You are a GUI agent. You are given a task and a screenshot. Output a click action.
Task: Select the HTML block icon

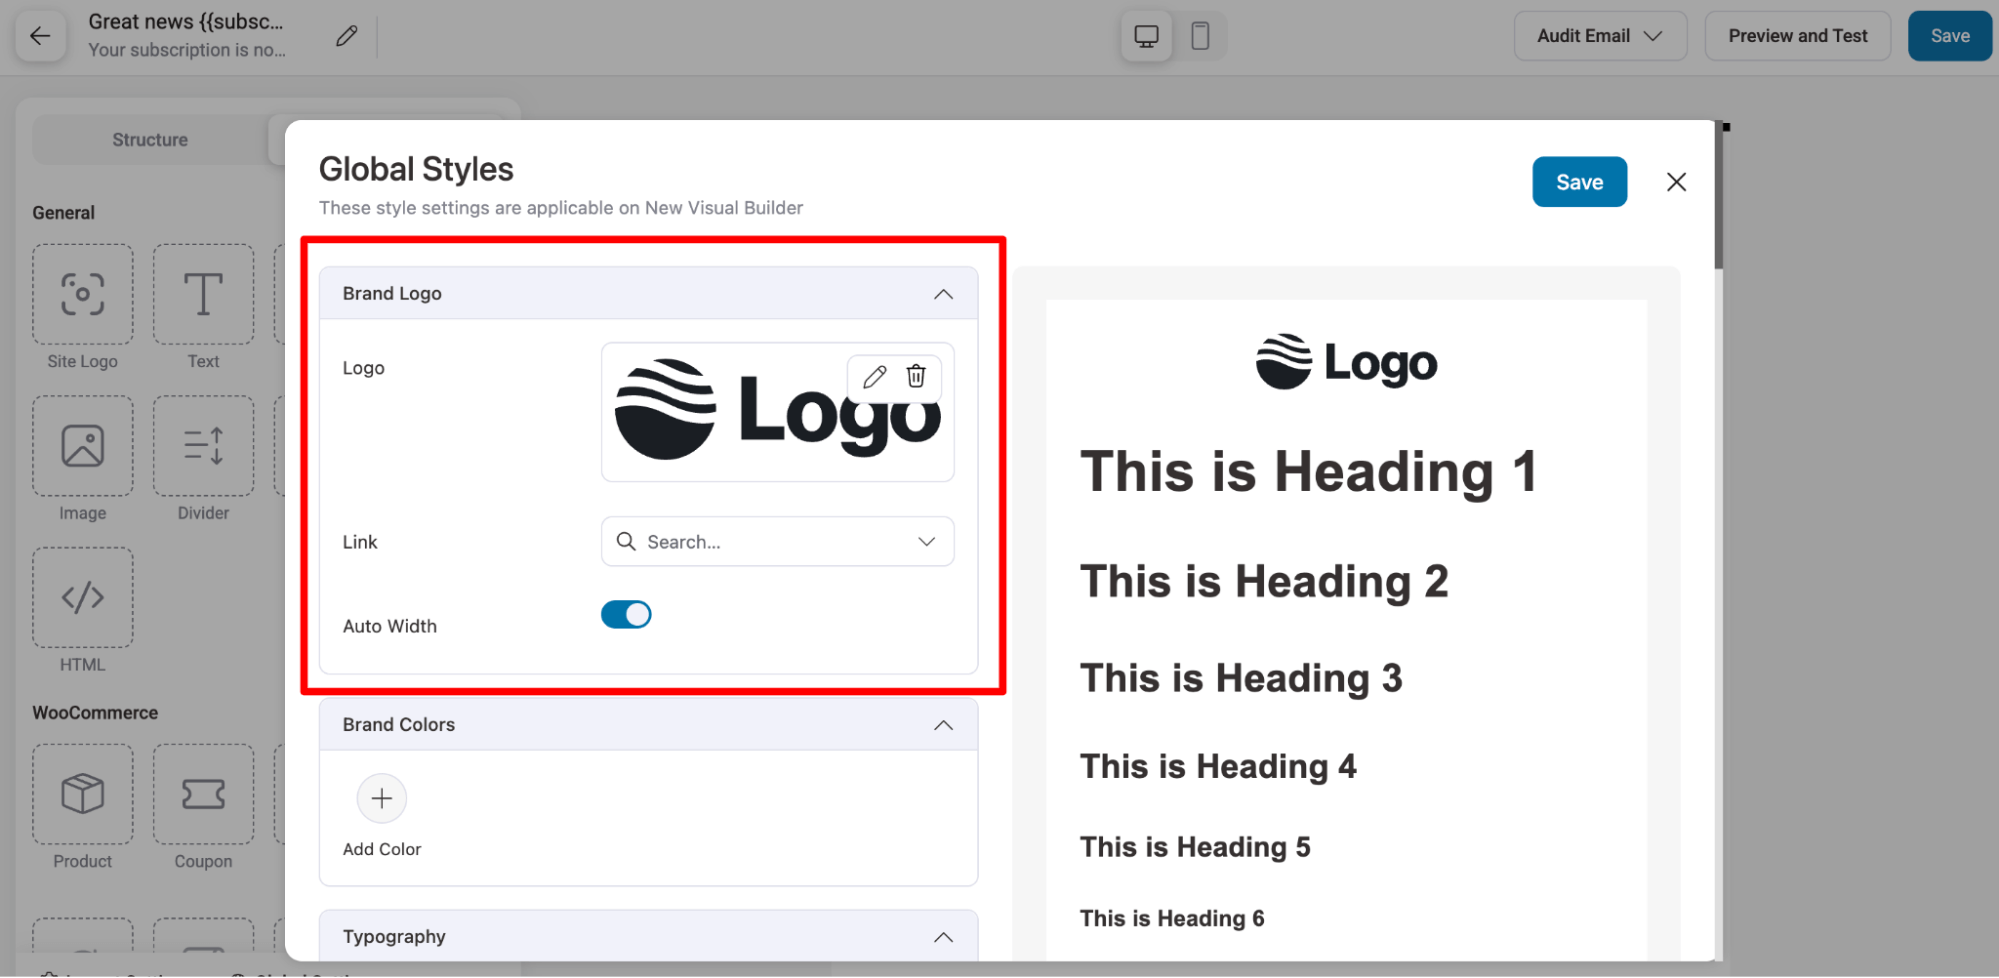83,598
